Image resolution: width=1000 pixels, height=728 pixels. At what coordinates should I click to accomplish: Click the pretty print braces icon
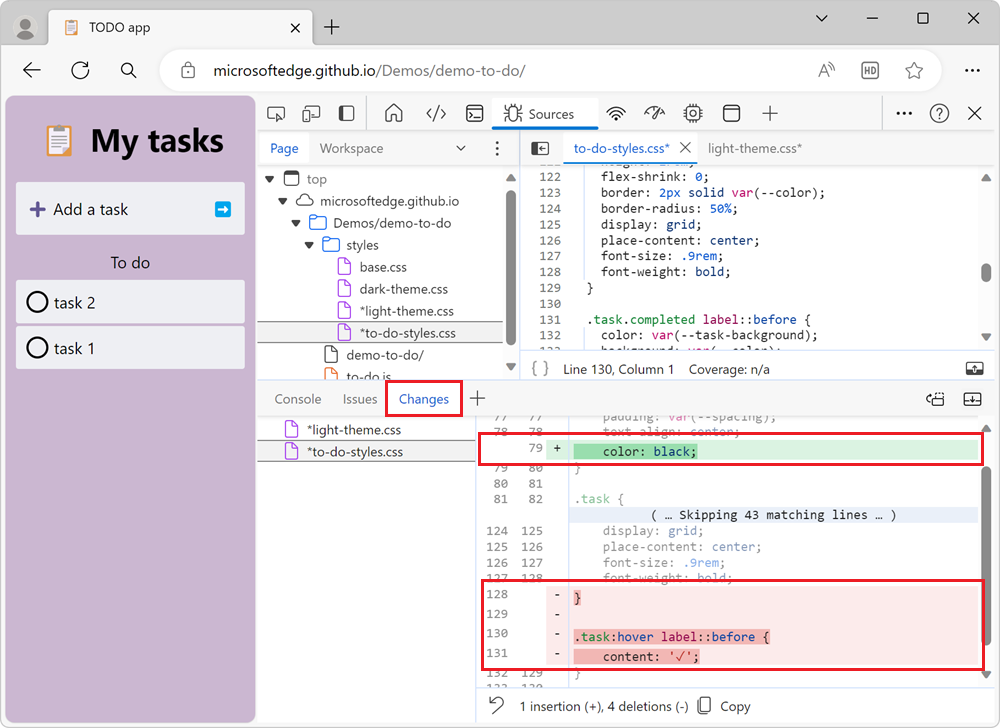pyautogui.click(x=540, y=369)
